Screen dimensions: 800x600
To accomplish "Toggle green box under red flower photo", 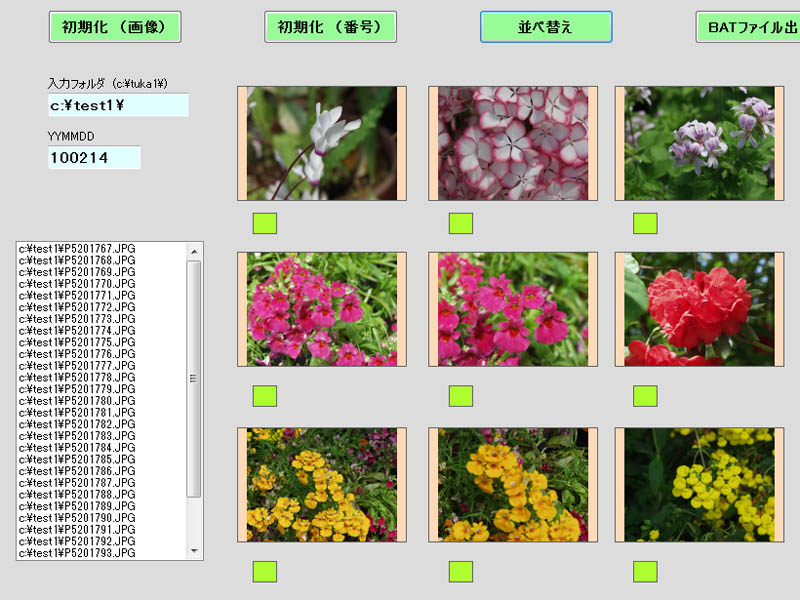I will coord(645,395).
